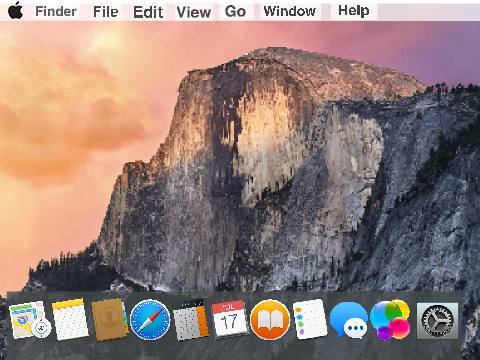Viewport: 480px width, 360px height.
Task: Open the Notes app in Dock
Action: coord(70,320)
